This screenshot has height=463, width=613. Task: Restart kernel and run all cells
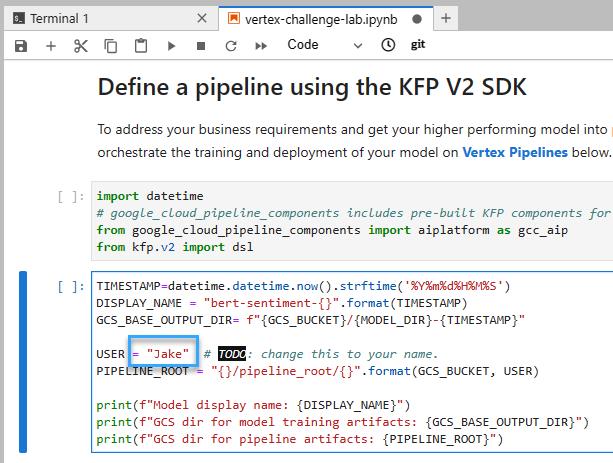pos(262,46)
